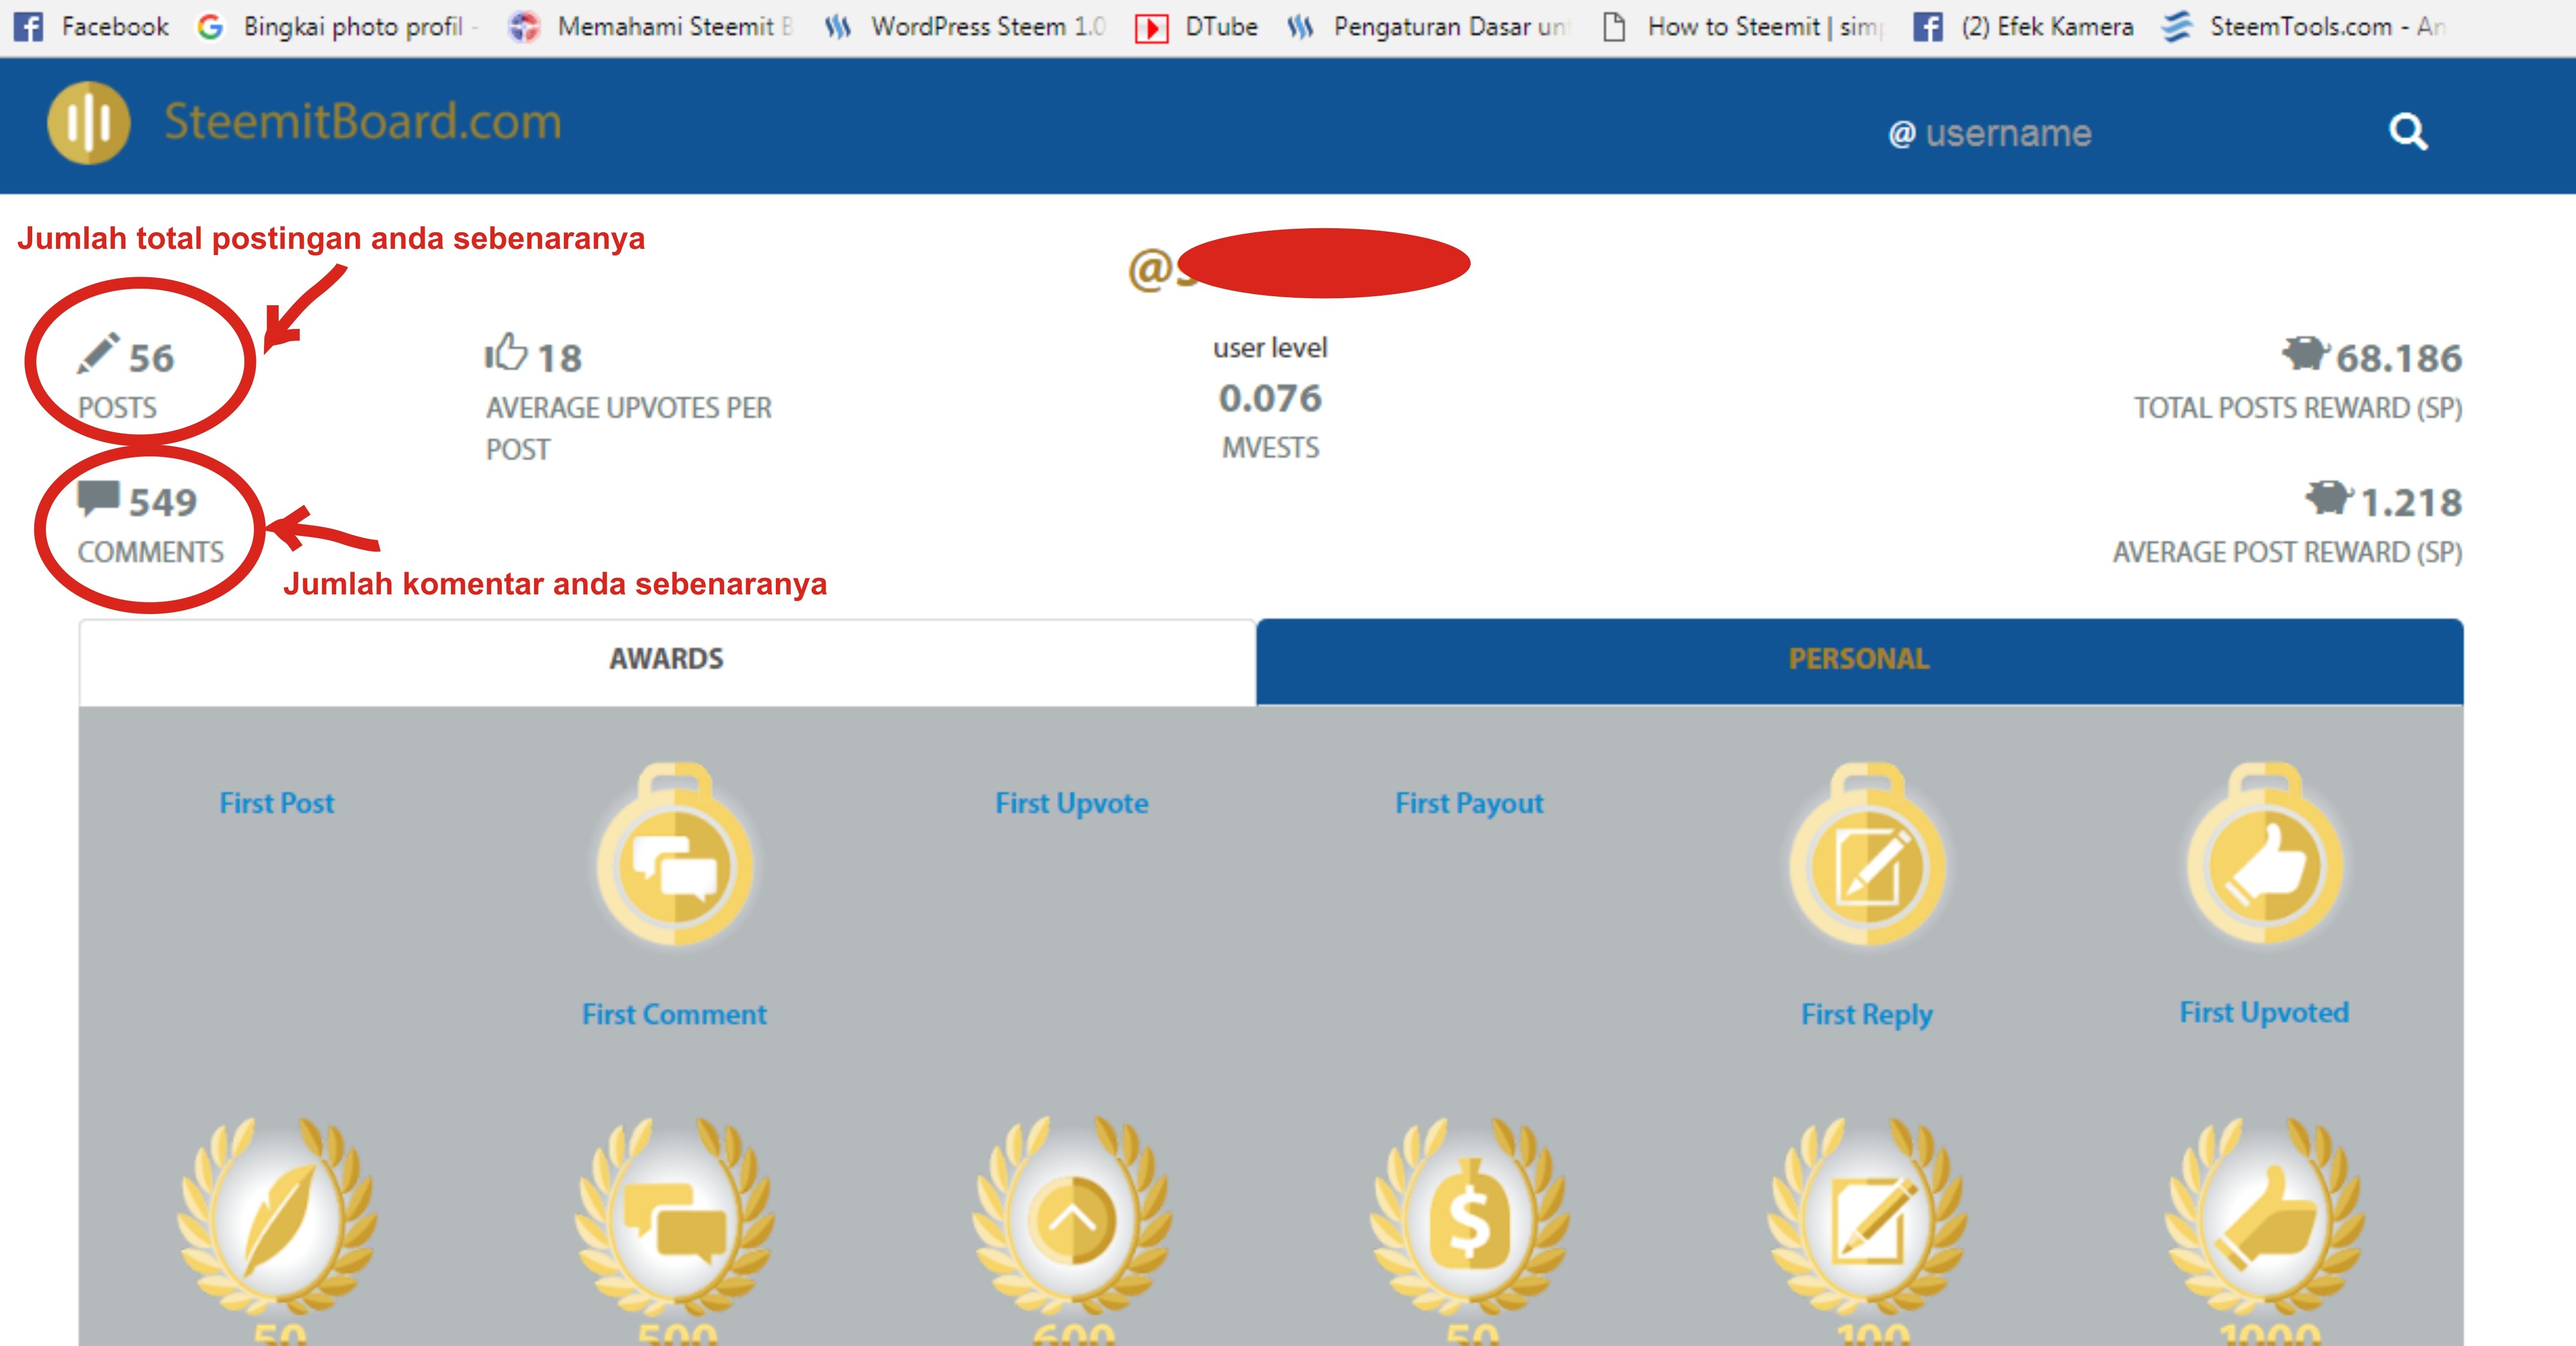This screenshot has width=2576, height=1346.
Task: Click the total reward value 68.186
Action: pyautogui.click(x=2398, y=358)
